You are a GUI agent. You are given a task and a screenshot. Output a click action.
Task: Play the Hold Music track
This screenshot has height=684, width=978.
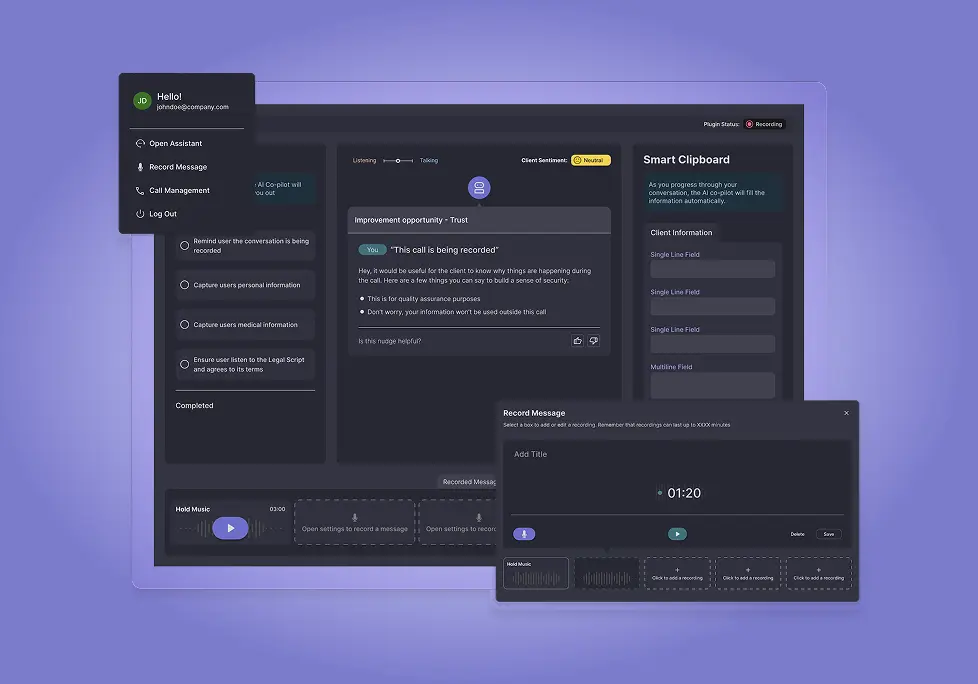coord(230,528)
